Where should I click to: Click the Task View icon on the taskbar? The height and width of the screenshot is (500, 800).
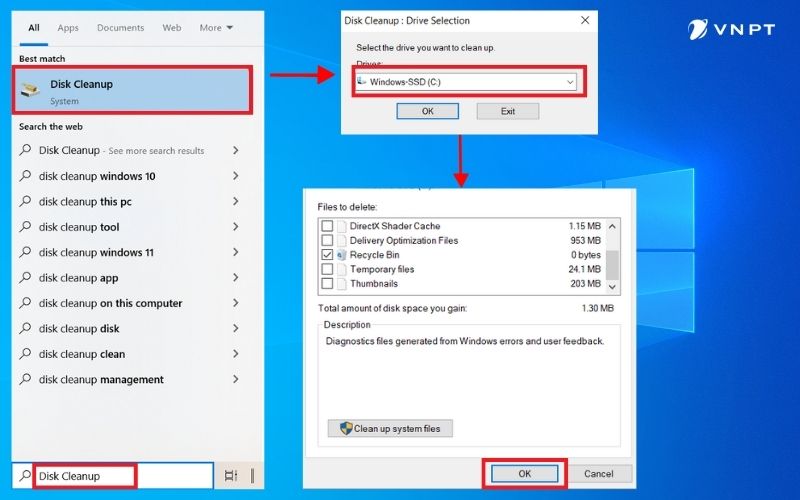coord(232,476)
